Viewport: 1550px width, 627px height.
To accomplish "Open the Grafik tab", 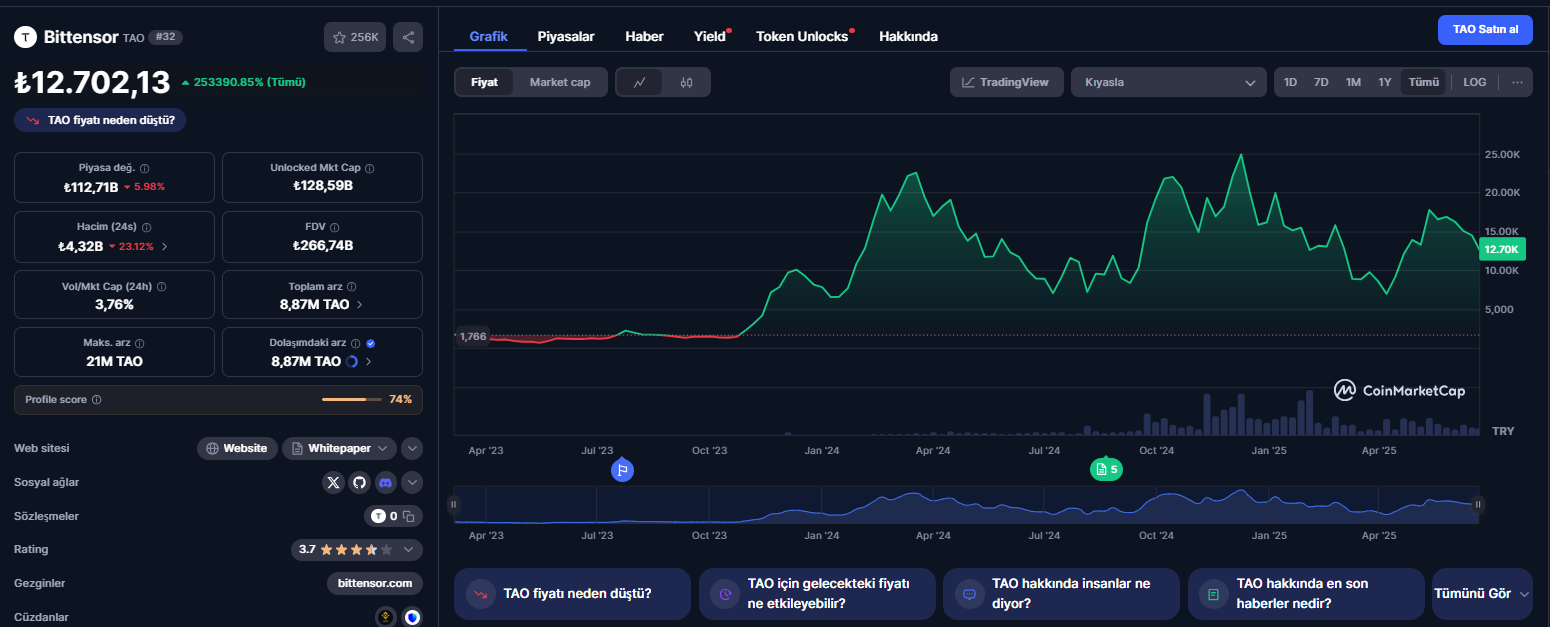I will coord(489,36).
